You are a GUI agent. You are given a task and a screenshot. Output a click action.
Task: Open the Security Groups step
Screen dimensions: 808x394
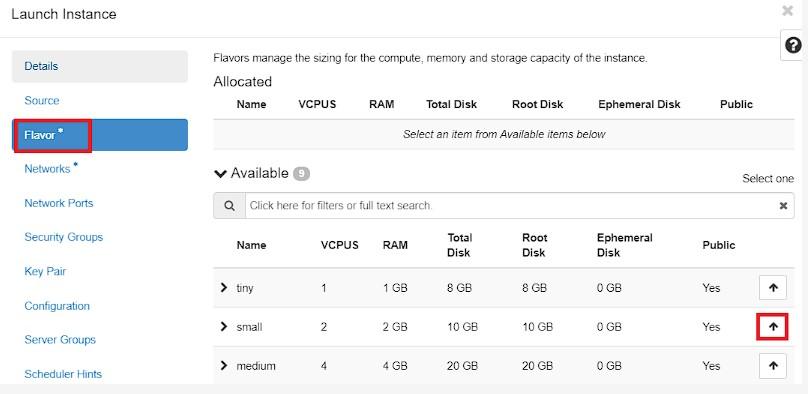coord(63,237)
